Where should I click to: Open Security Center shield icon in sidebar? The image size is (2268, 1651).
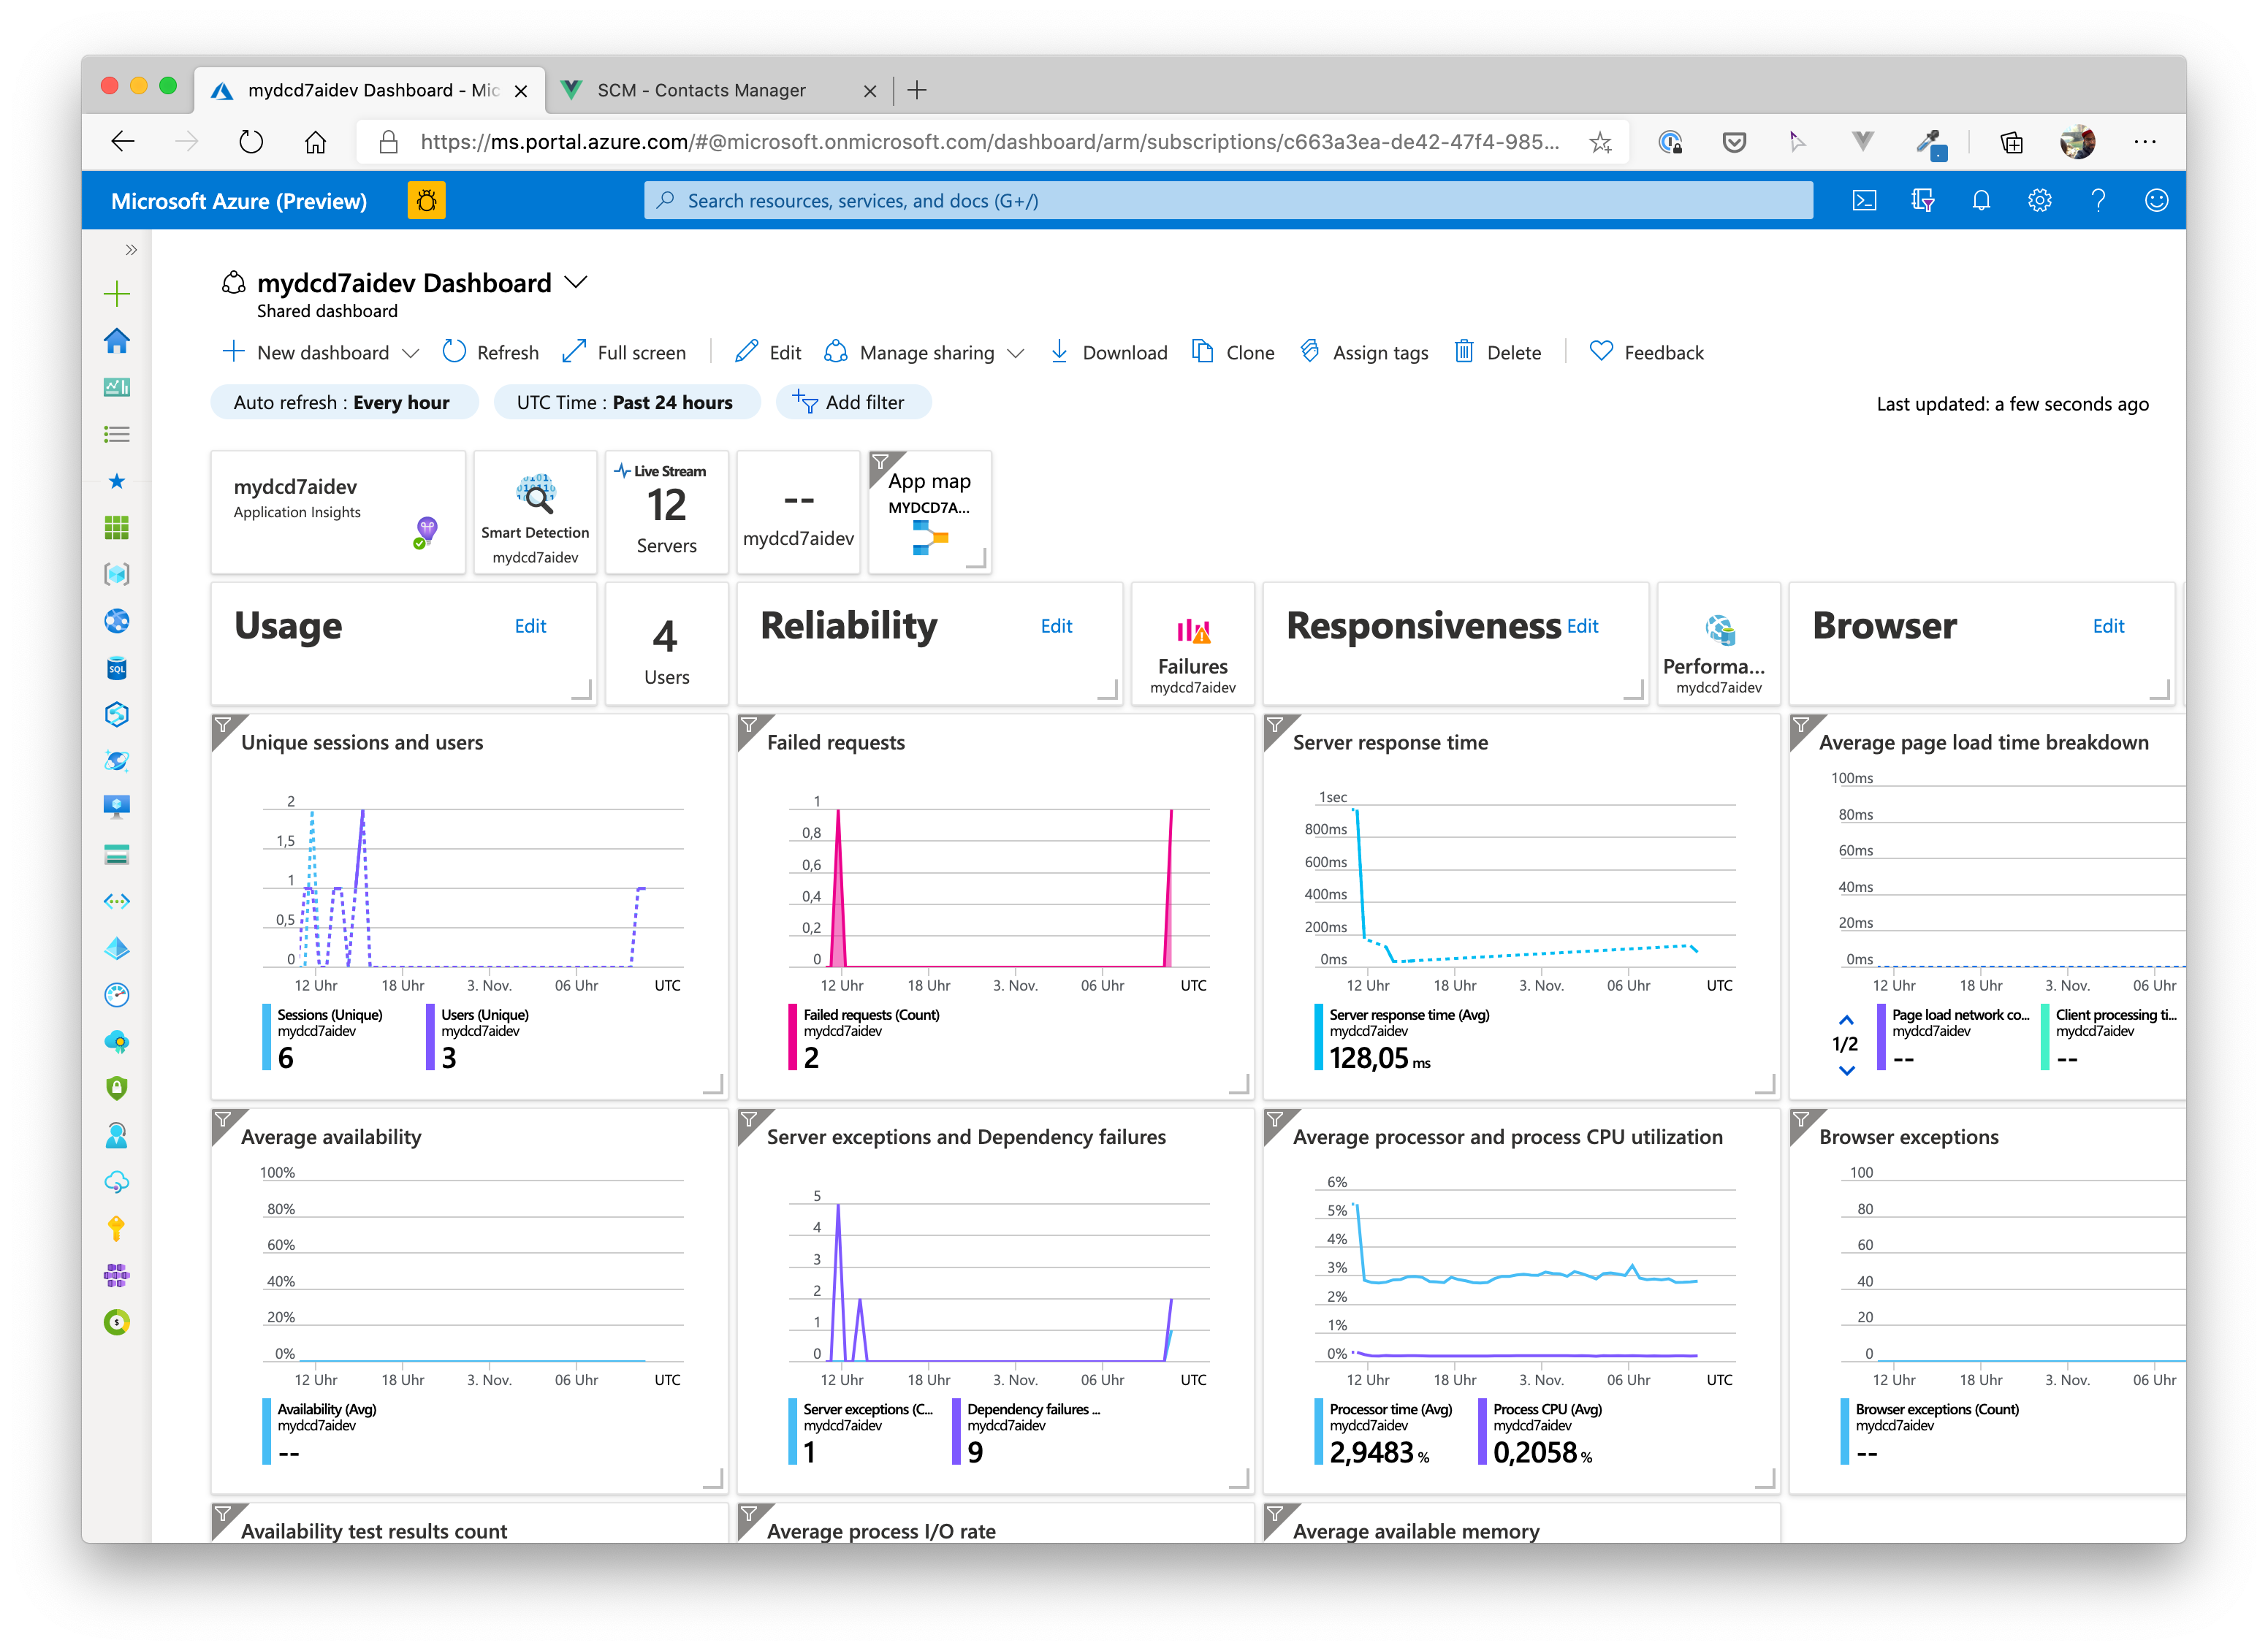click(x=117, y=1088)
